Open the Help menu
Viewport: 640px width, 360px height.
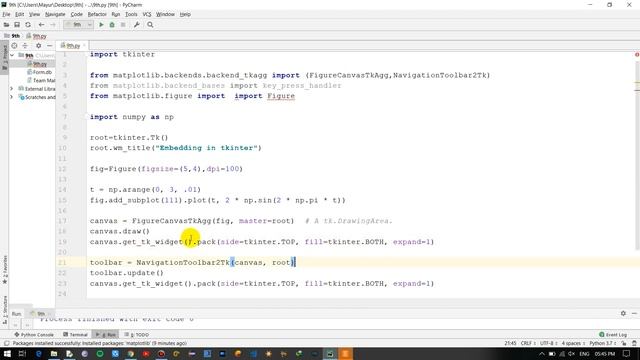coord(185,14)
